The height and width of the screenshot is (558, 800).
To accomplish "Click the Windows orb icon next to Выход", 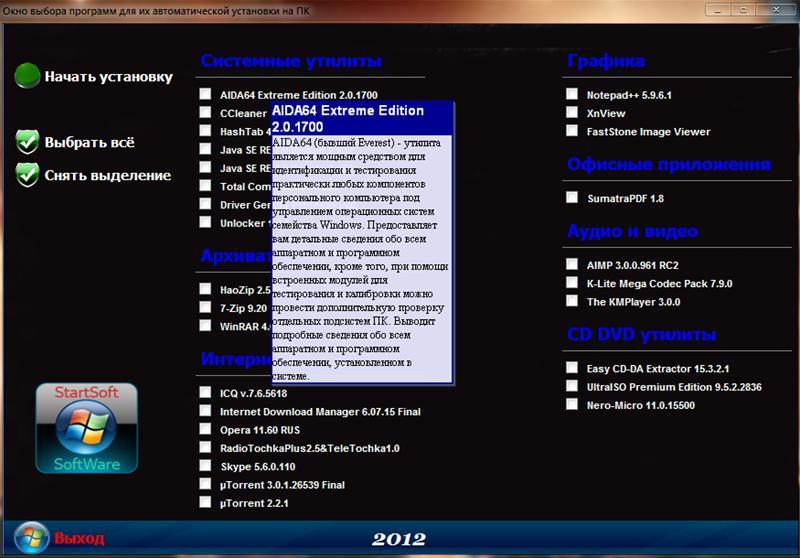I will [31, 537].
